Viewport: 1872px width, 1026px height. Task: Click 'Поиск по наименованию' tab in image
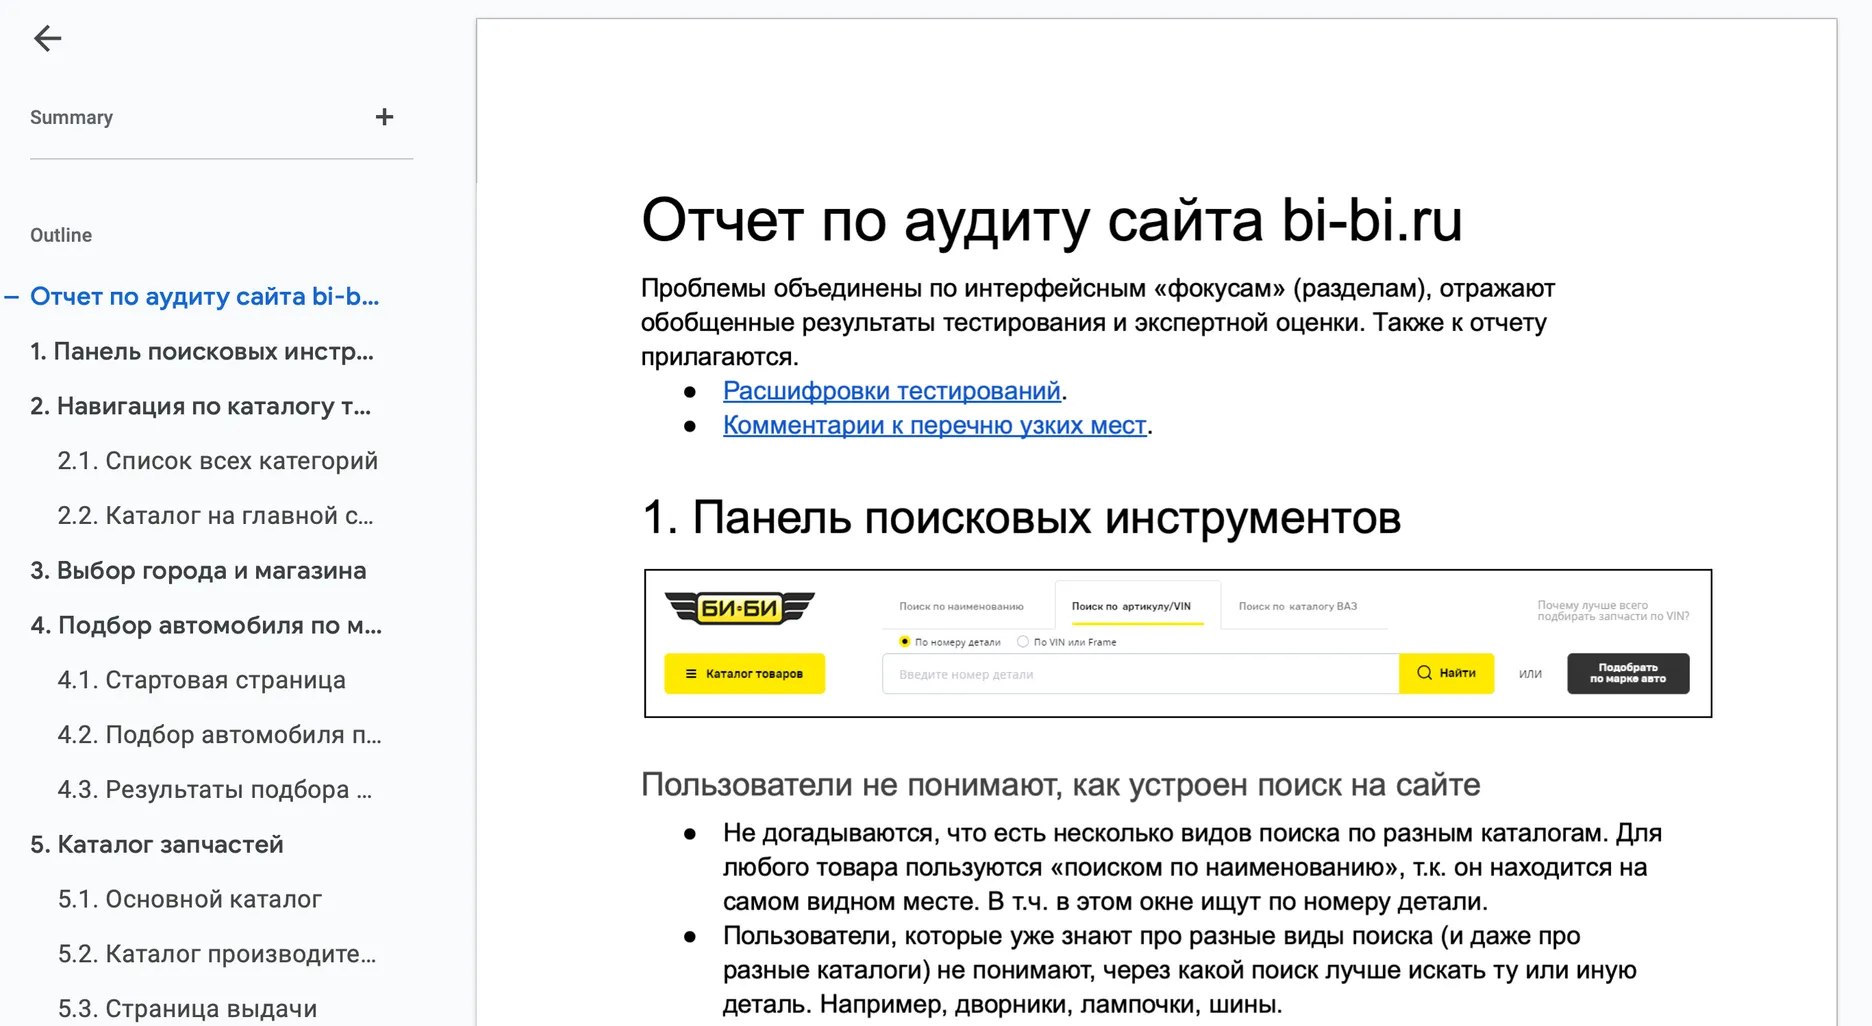click(961, 606)
